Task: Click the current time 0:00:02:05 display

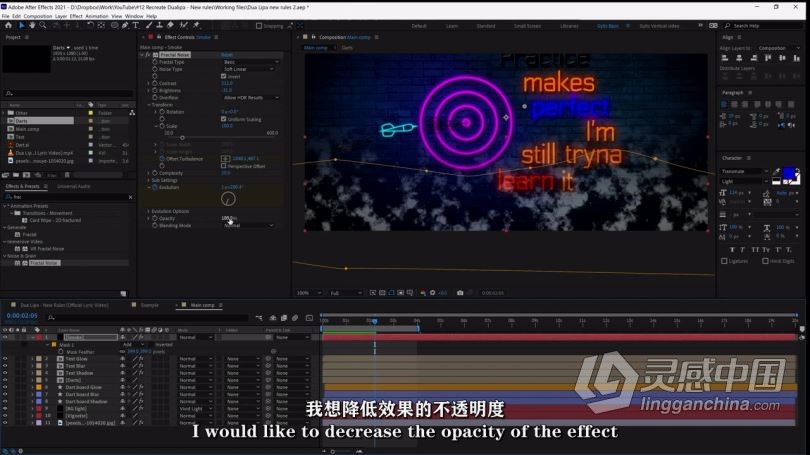Action: (22, 316)
